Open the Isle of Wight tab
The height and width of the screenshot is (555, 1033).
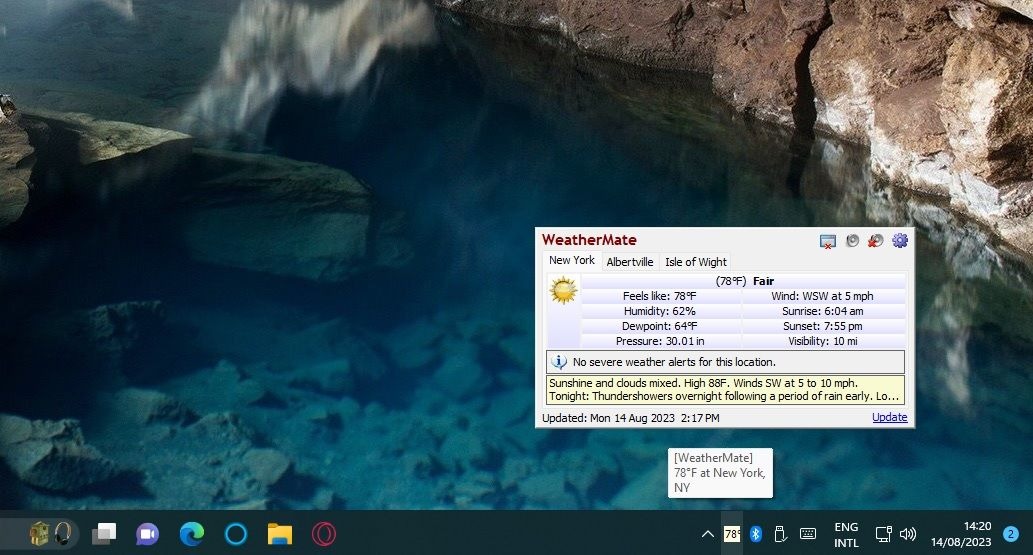pos(696,262)
